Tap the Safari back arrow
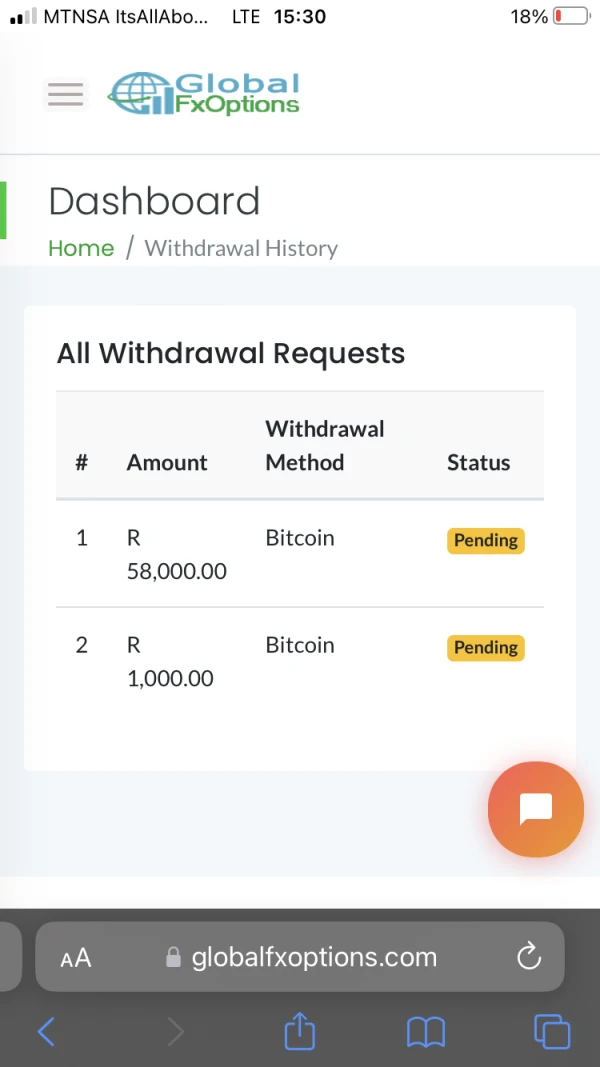 point(46,1031)
